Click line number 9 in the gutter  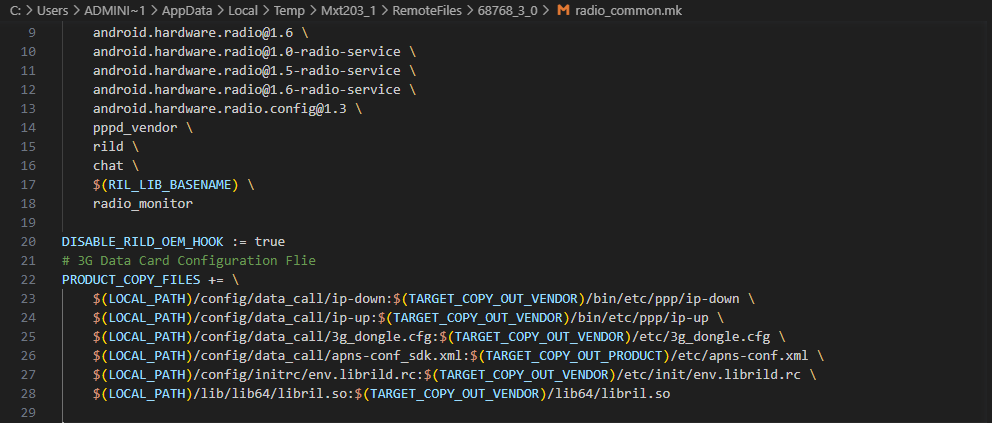tap(32, 33)
